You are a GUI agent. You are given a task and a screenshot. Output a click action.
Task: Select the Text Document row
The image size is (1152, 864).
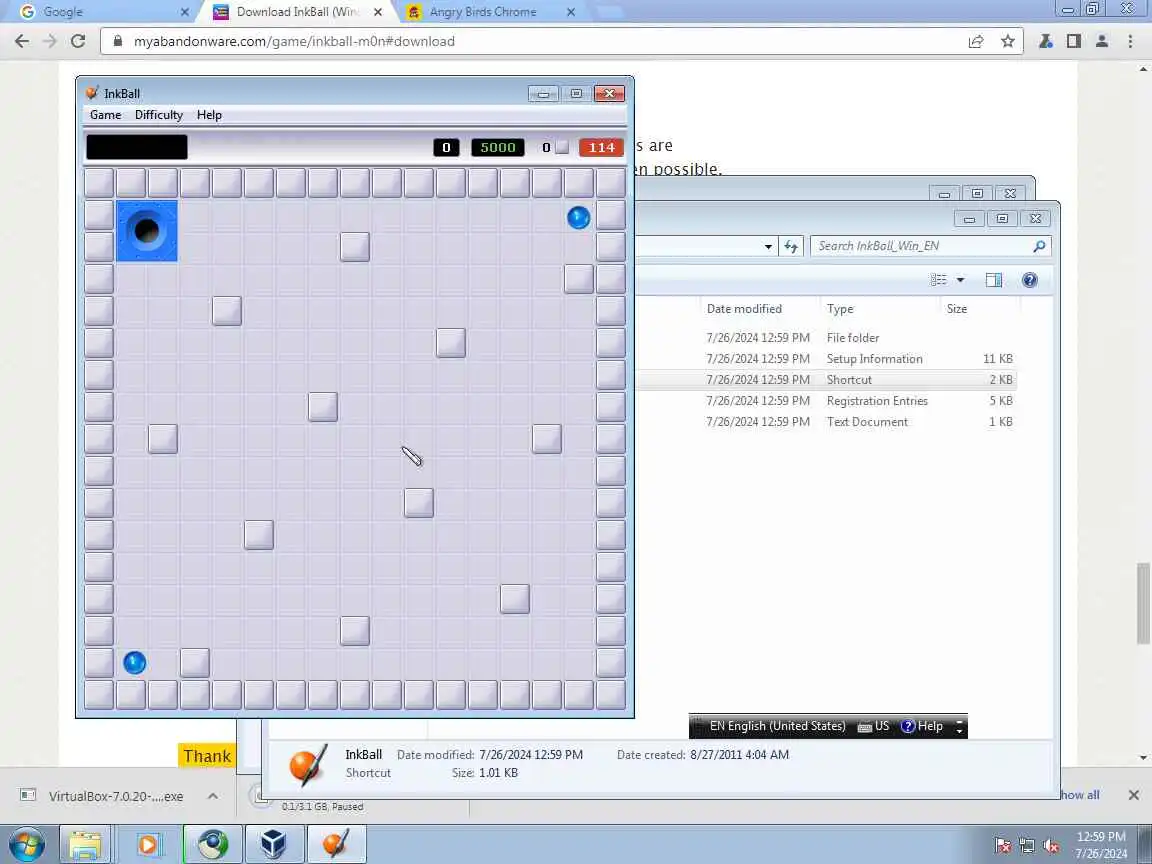click(826, 422)
